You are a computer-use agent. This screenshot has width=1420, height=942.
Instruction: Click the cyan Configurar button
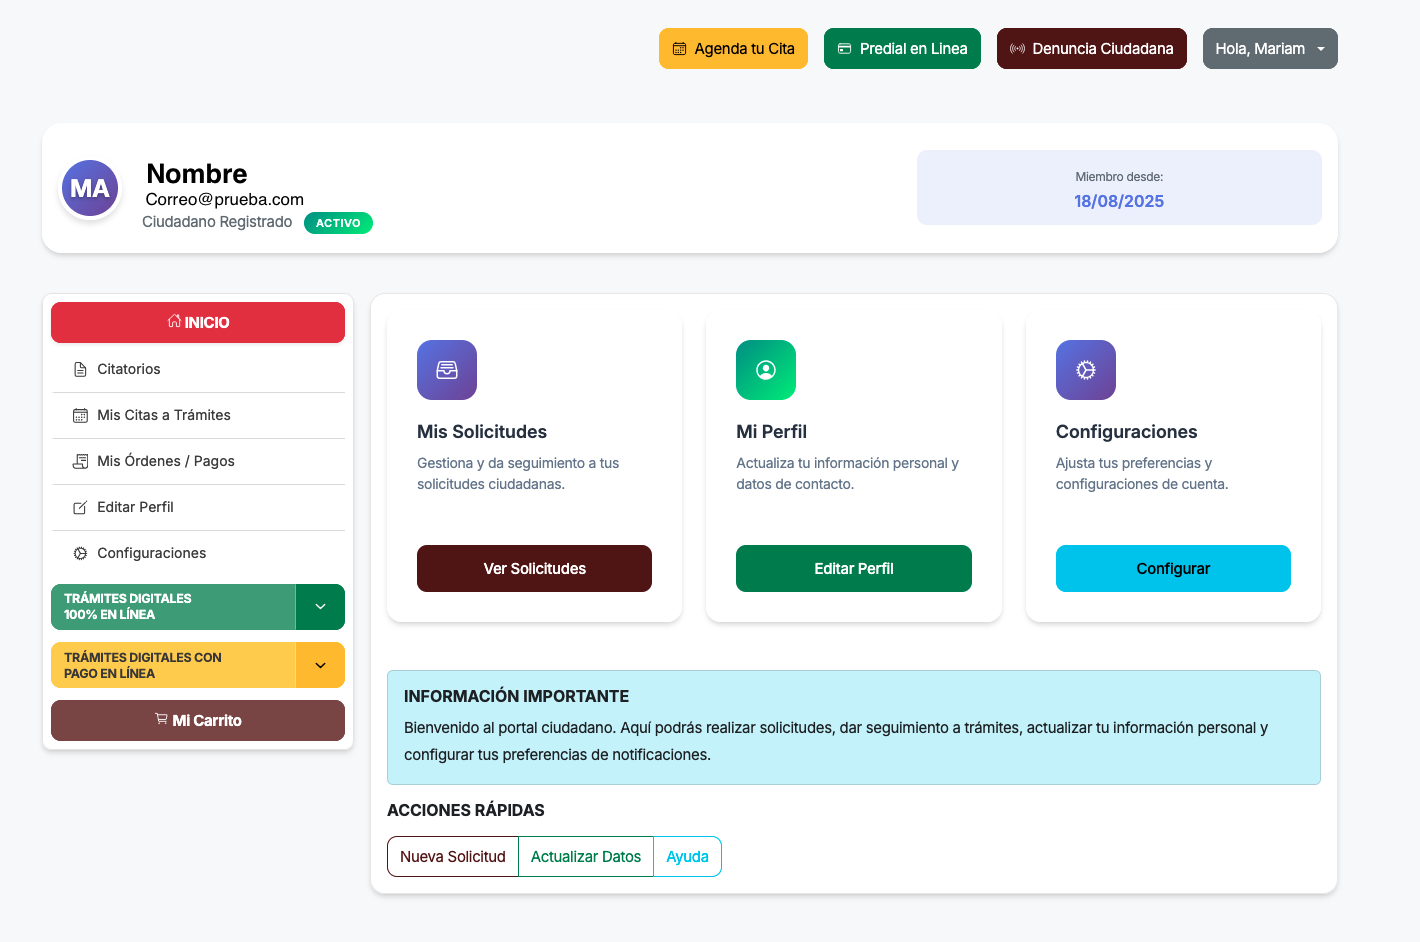pyautogui.click(x=1173, y=568)
